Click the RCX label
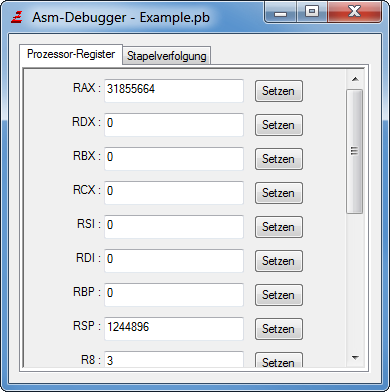Screen dimensions: 390x392 click(87, 190)
